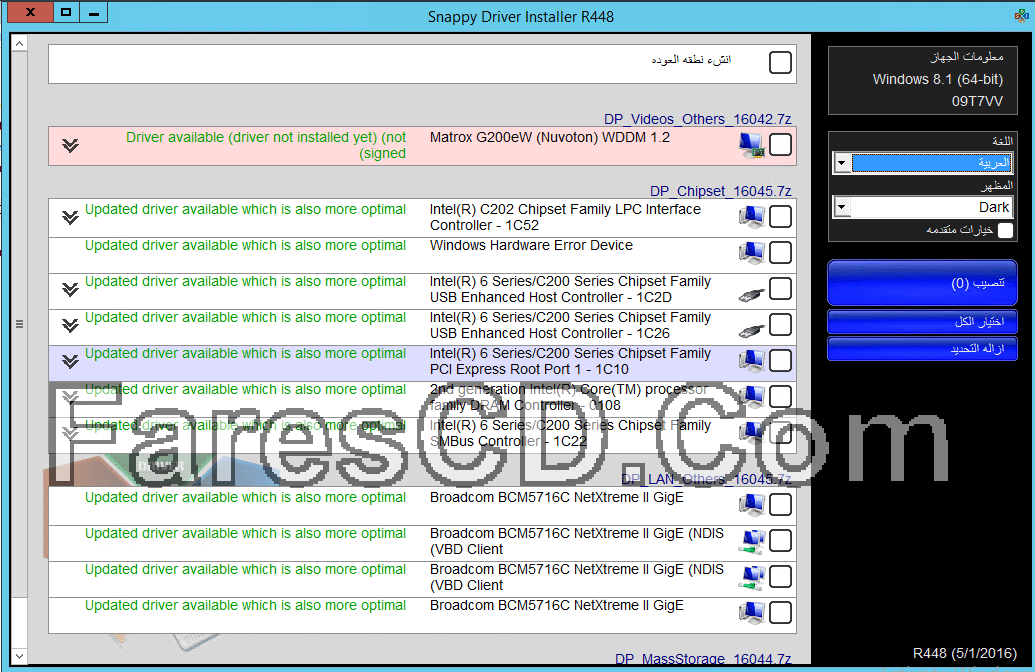Open the DP_Videos_Others_16042.7z pack link
Image resolution: width=1035 pixels, height=672 pixels.
698,119
